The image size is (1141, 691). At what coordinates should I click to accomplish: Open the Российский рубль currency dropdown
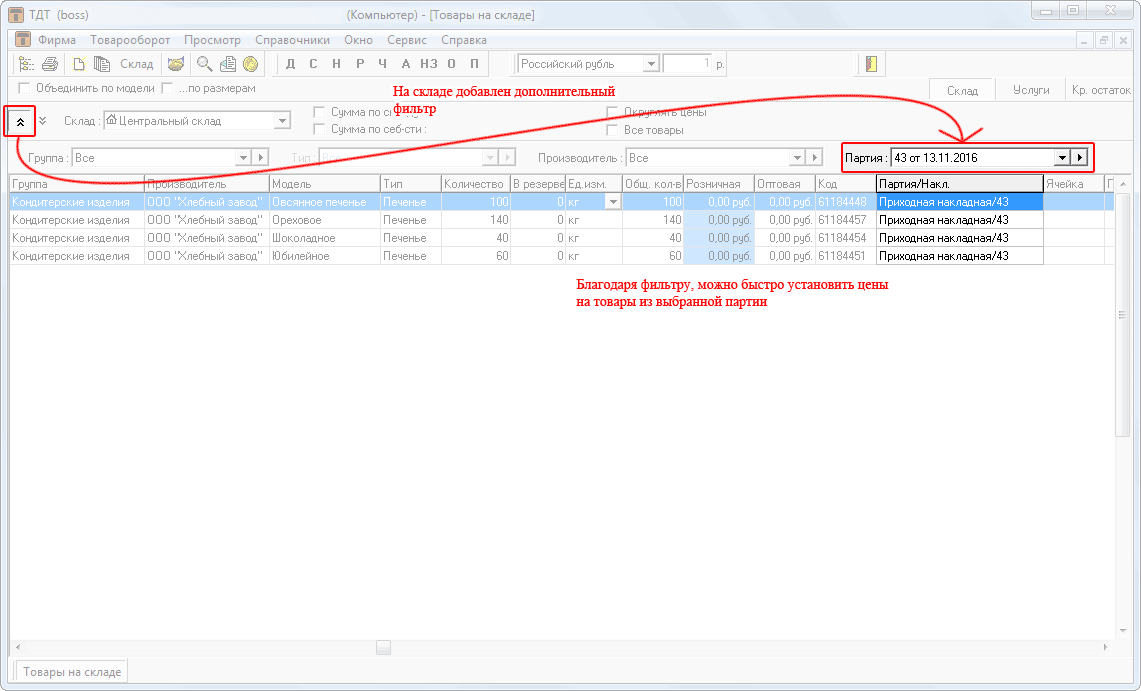pyautogui.click(x=651, y=64)
